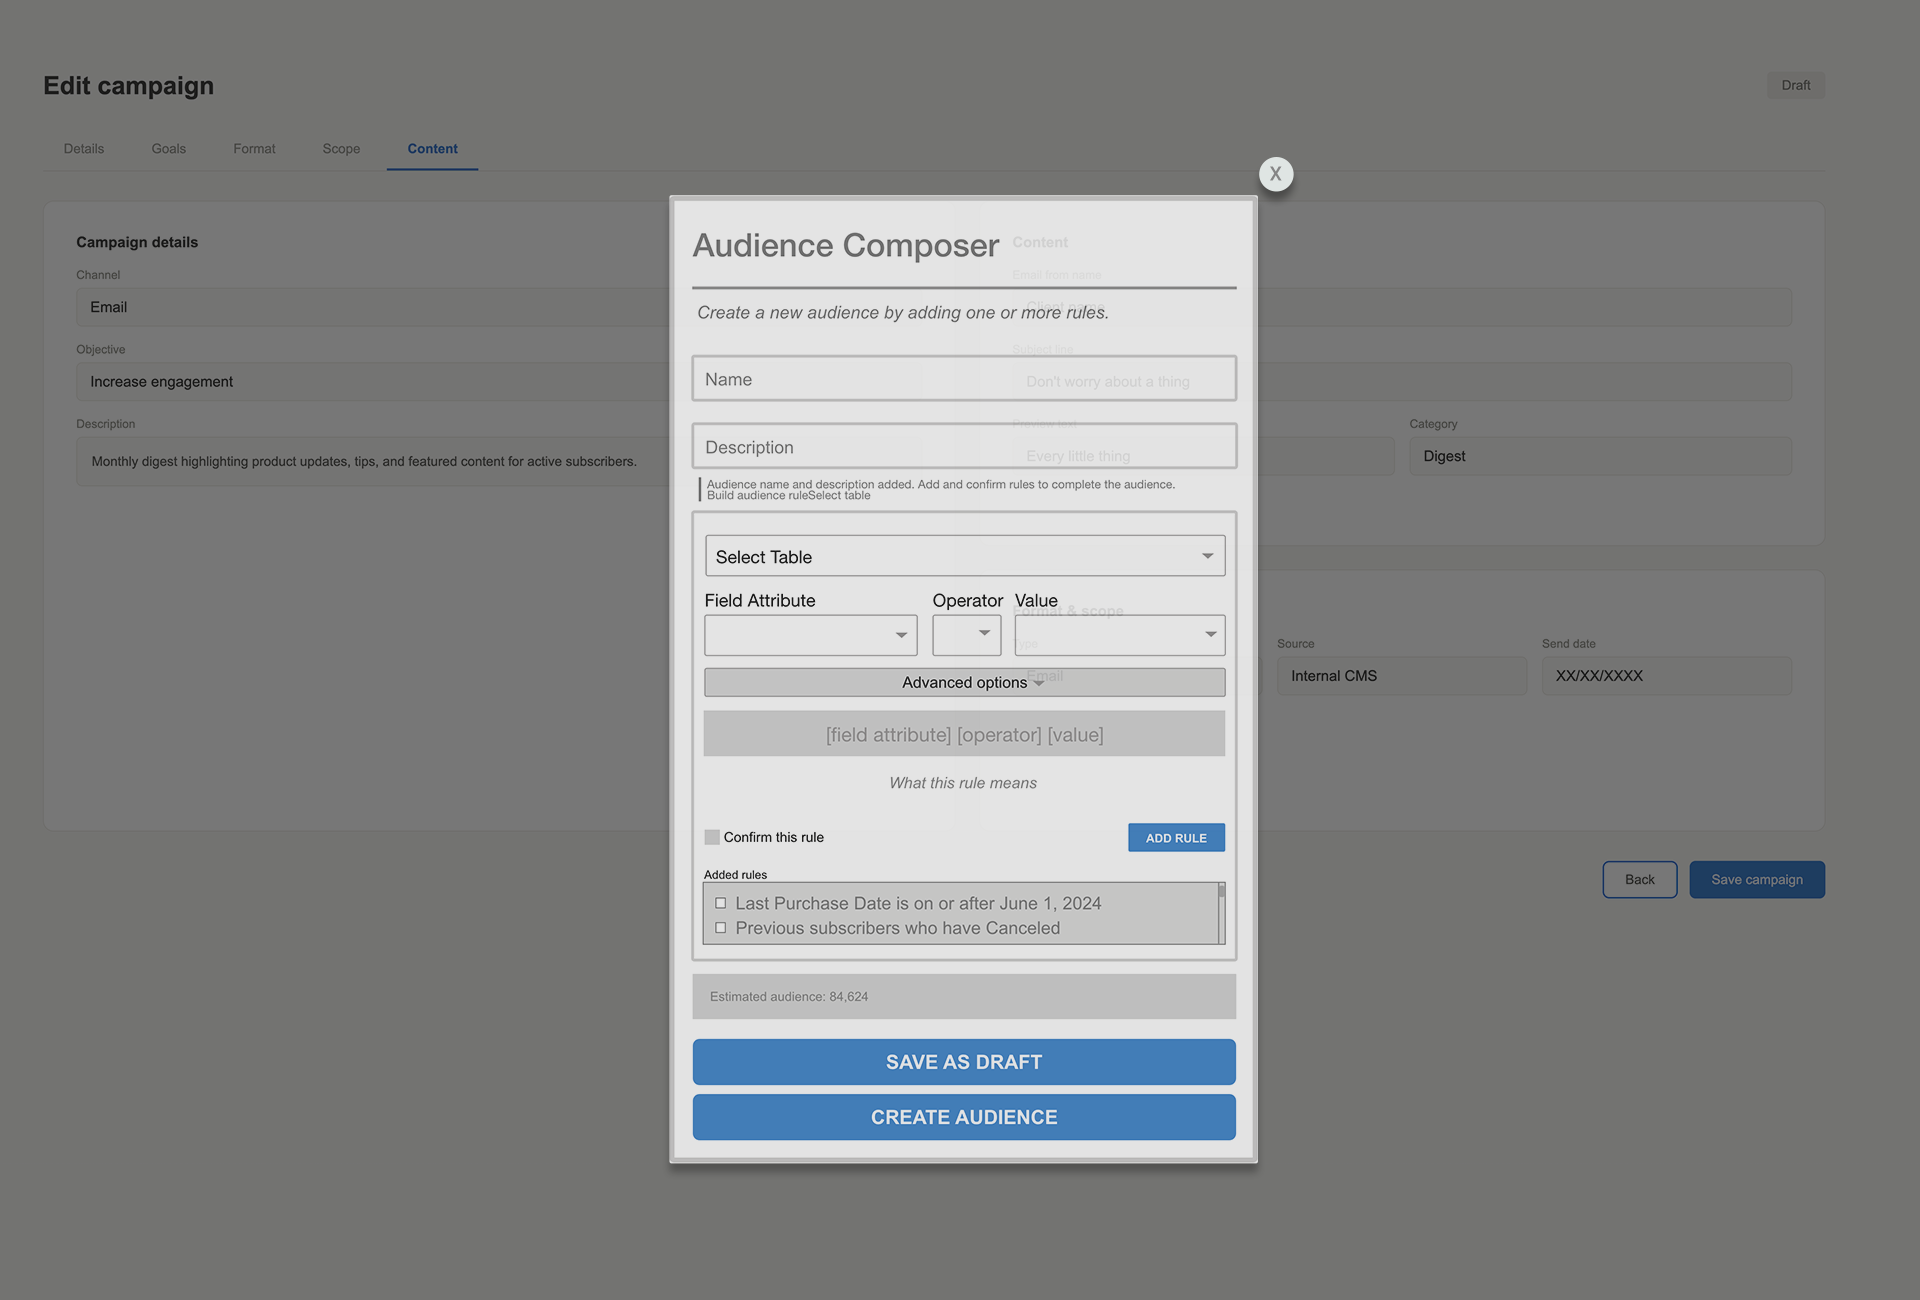Tick the Confirm this rule checkbox
The width and height of the screenshot is (1920, 1300).
point(712,837)
